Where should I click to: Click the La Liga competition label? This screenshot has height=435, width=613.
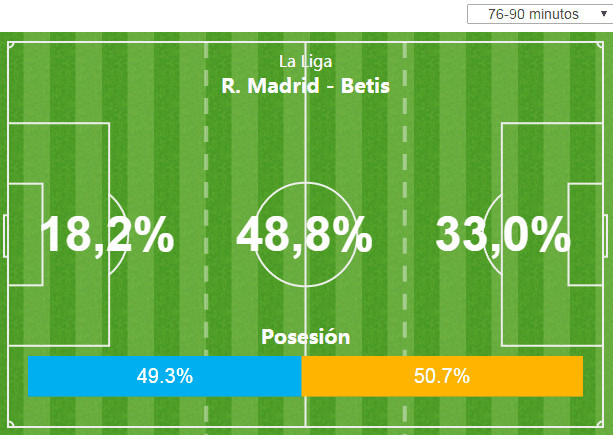tap(305, 61)
